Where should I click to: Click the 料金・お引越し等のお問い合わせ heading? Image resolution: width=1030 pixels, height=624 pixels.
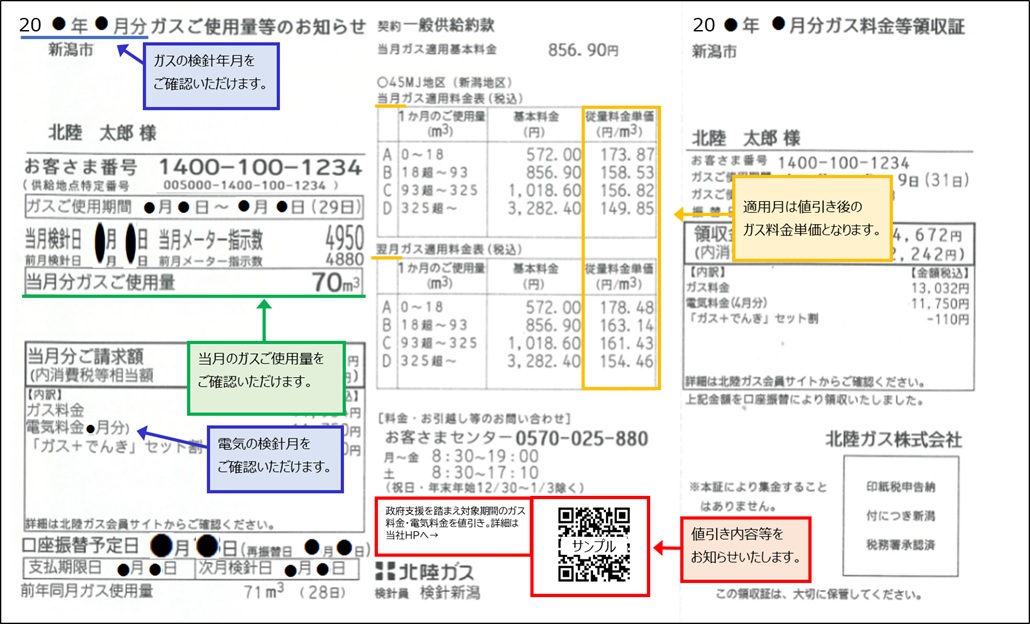pos(474,418)
